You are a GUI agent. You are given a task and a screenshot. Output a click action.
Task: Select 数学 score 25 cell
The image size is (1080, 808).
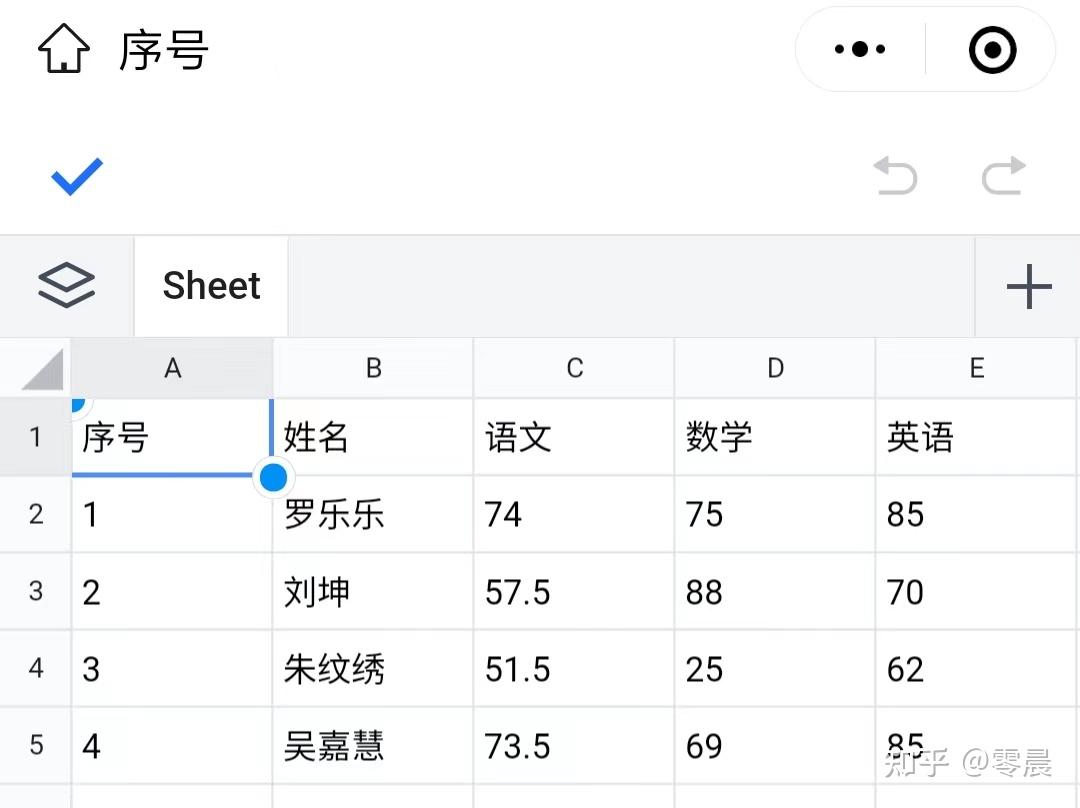776,668
